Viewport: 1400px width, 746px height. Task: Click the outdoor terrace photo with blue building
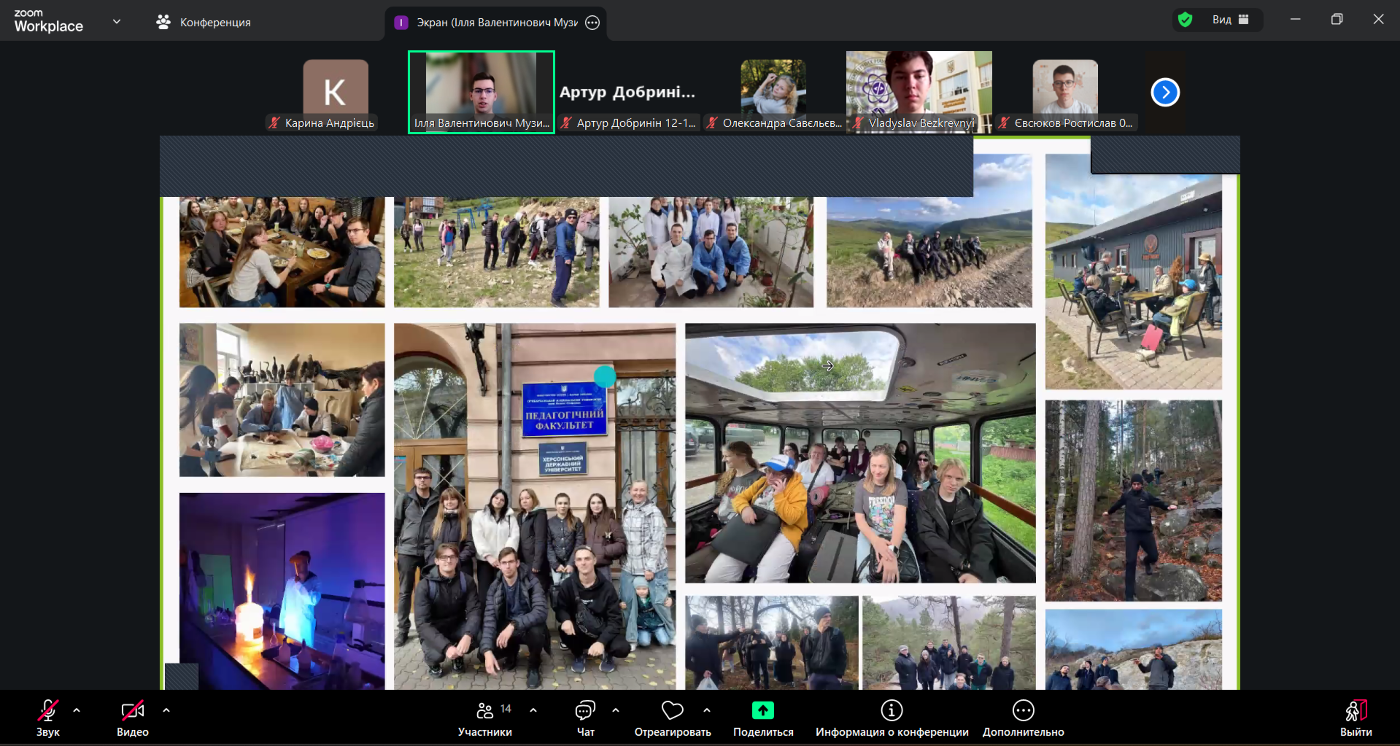point(1133,271)
